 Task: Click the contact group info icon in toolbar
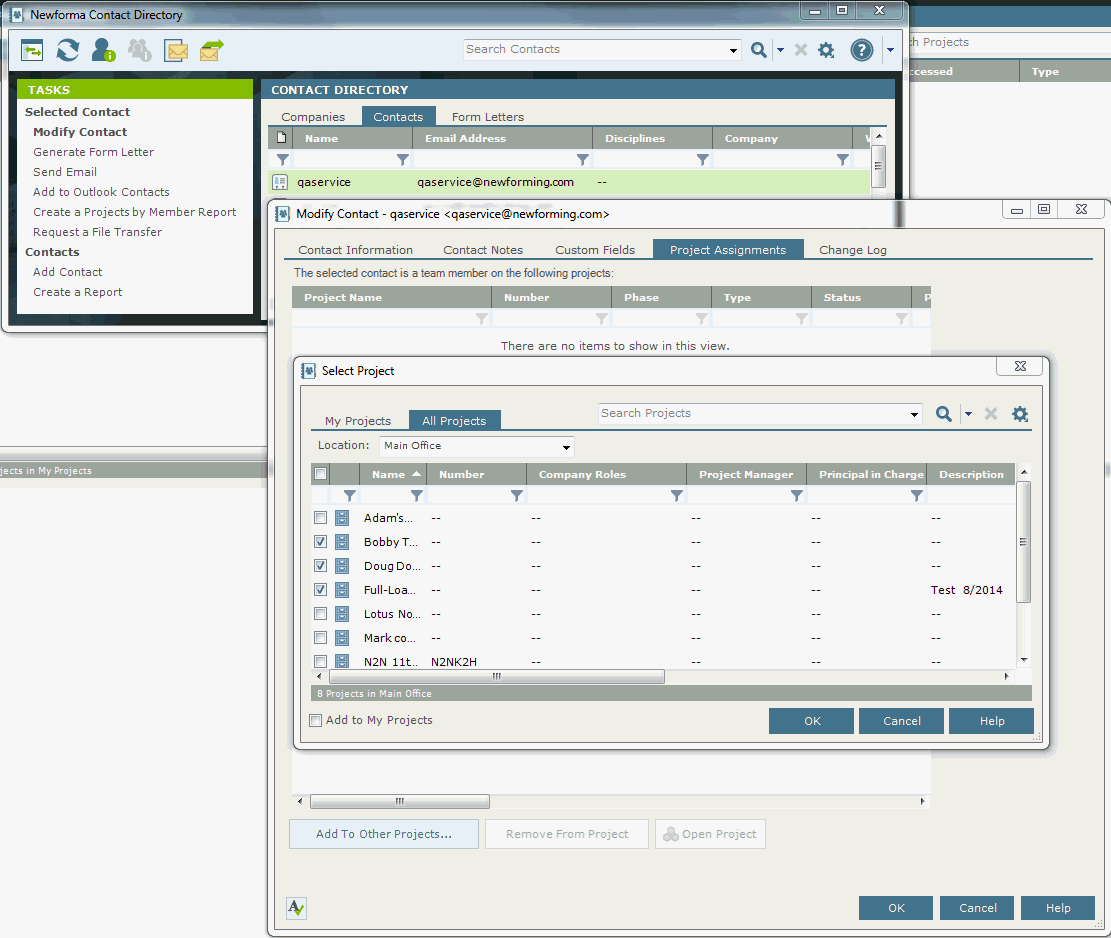pos(140,50)
